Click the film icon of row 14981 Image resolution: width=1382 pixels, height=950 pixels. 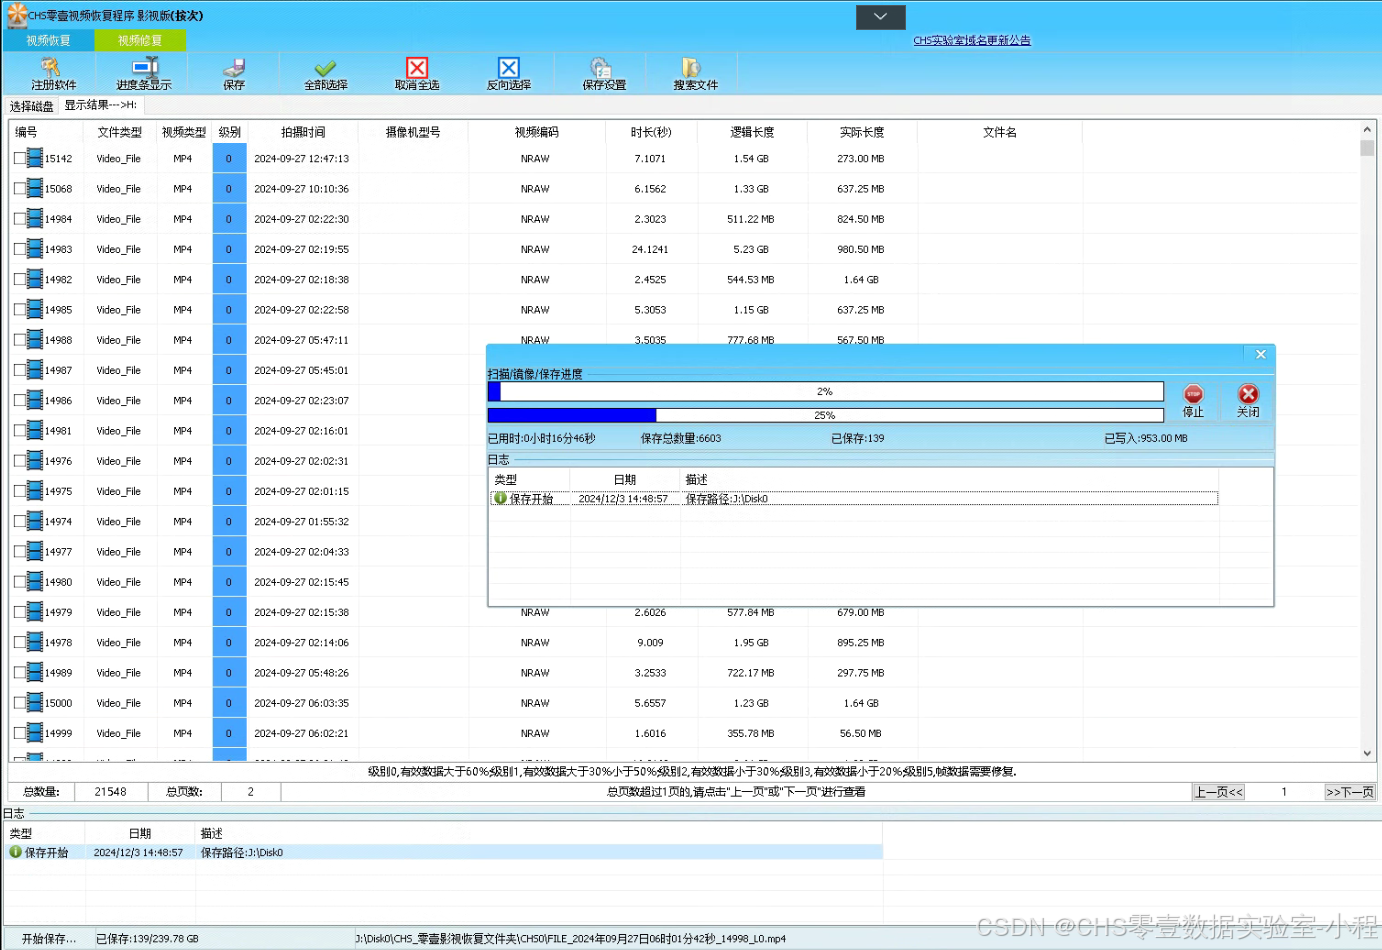click(35, 430)
